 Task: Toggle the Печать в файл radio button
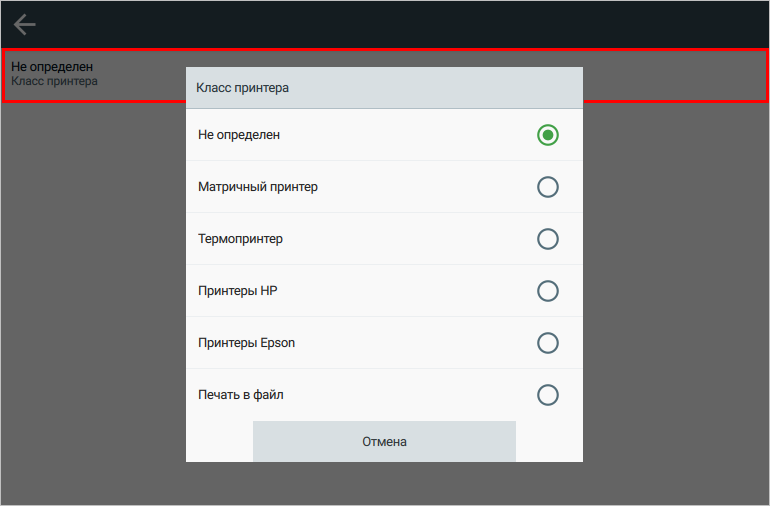point(548,395)
